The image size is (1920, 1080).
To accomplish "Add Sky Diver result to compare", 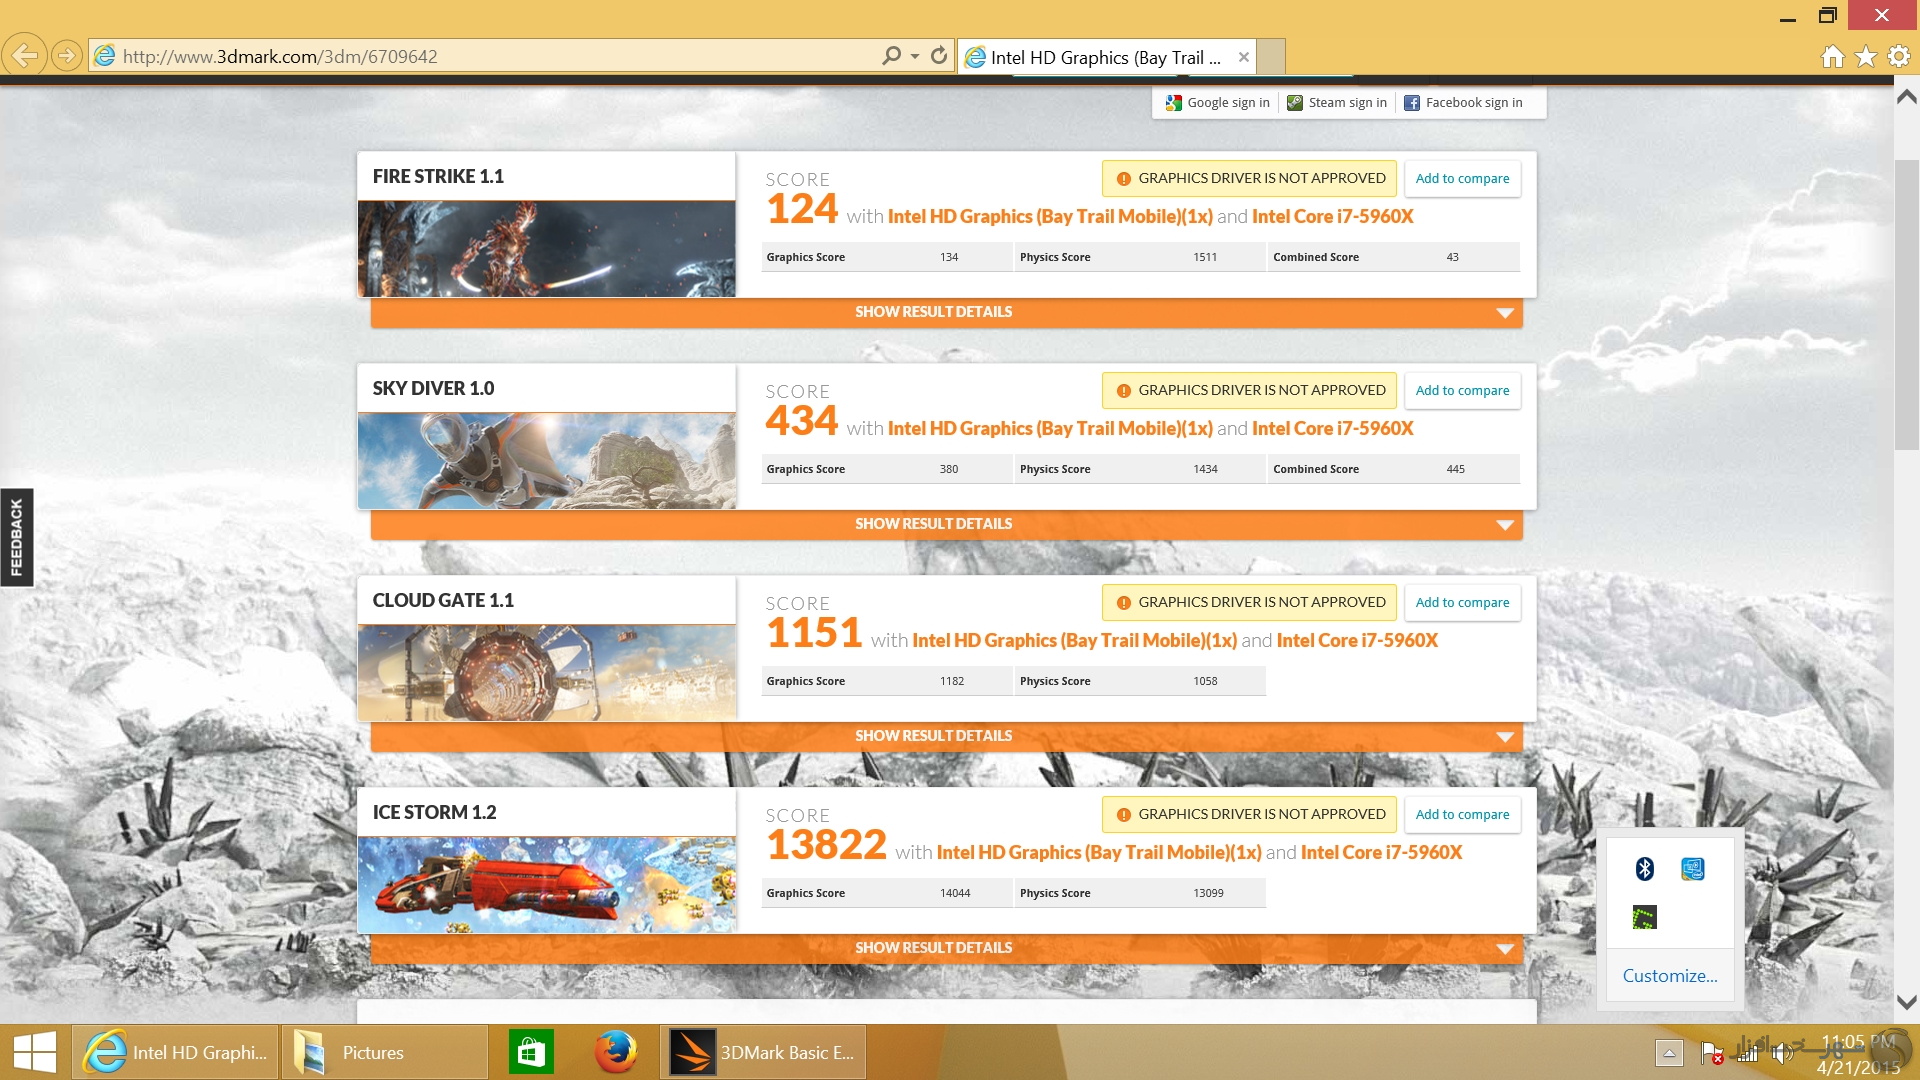I will (x=1462, y=391).
